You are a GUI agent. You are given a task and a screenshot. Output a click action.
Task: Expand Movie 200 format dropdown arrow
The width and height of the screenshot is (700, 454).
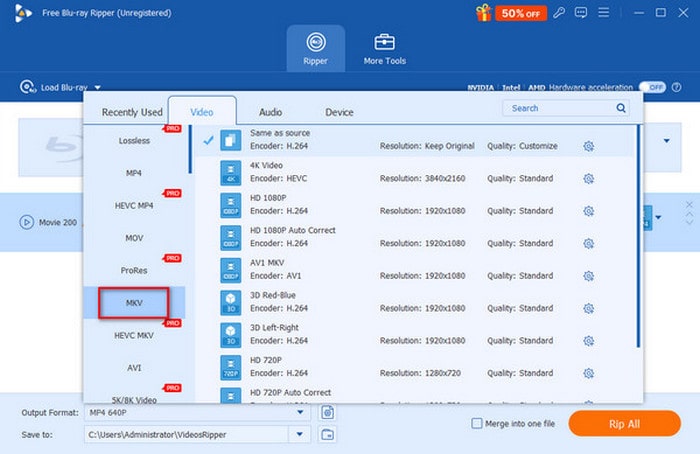(658, 217)
